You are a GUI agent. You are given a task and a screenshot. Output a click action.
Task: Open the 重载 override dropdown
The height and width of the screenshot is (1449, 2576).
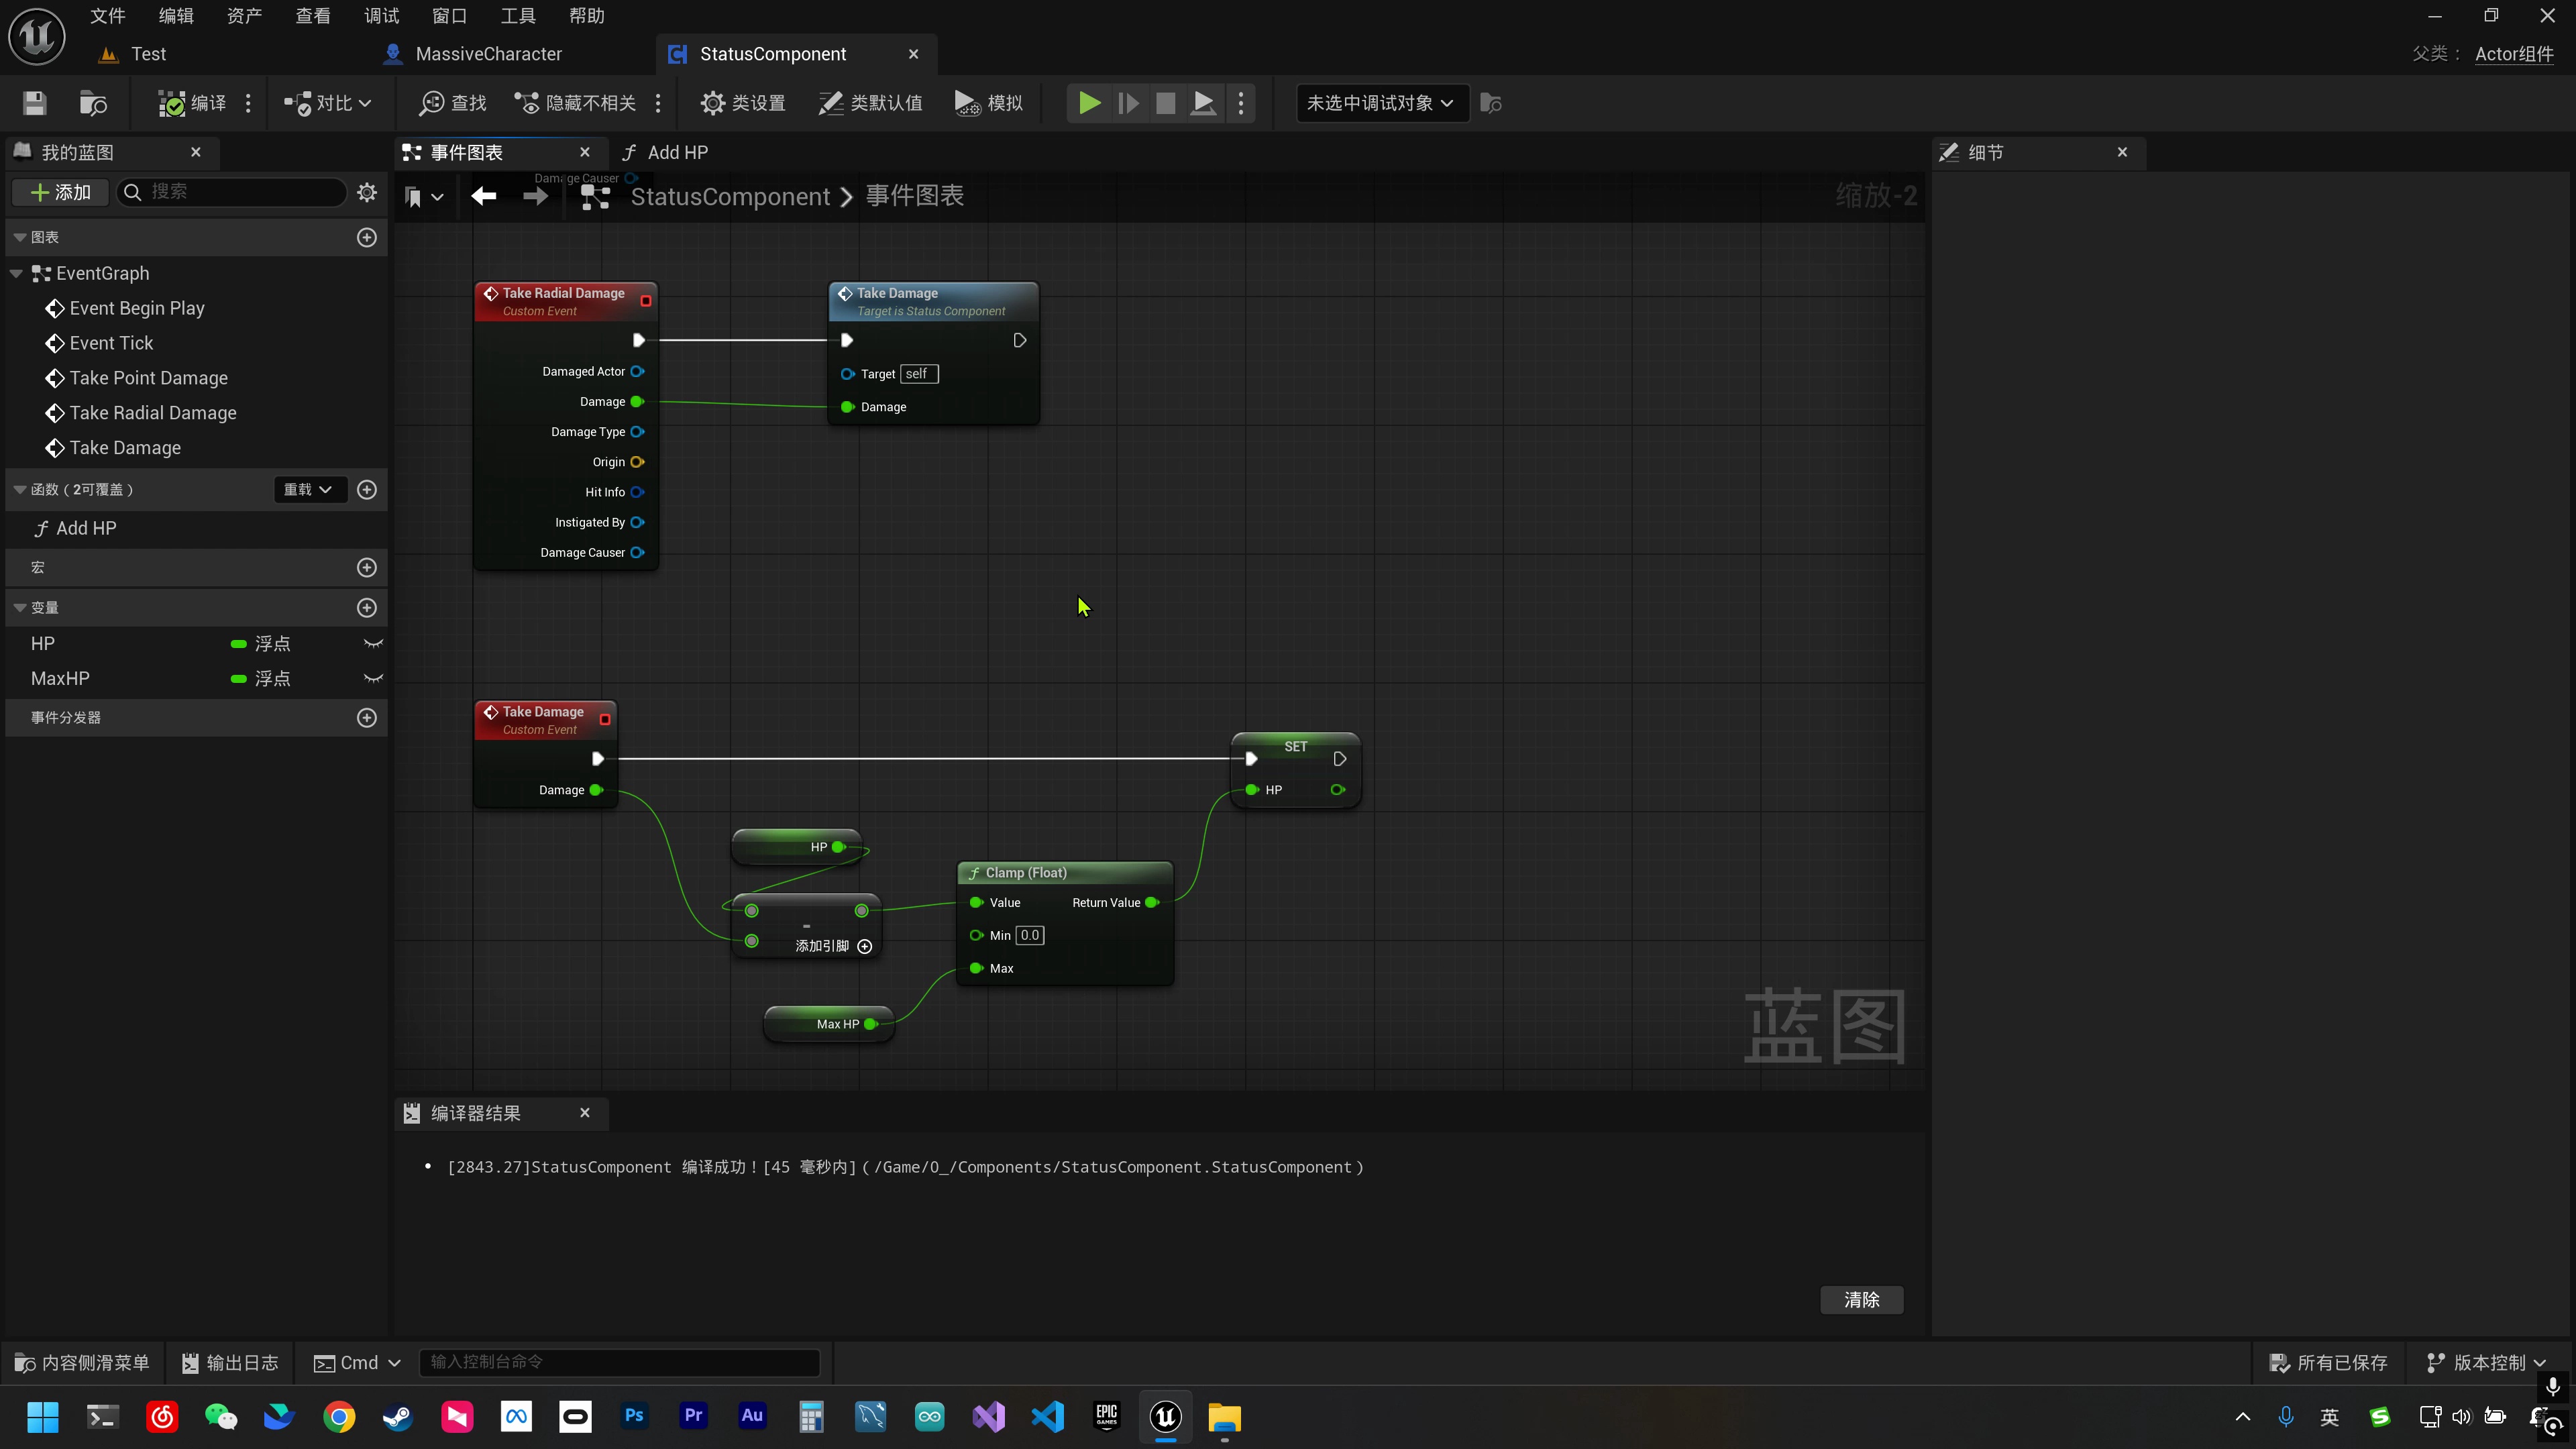click(309, 489)
